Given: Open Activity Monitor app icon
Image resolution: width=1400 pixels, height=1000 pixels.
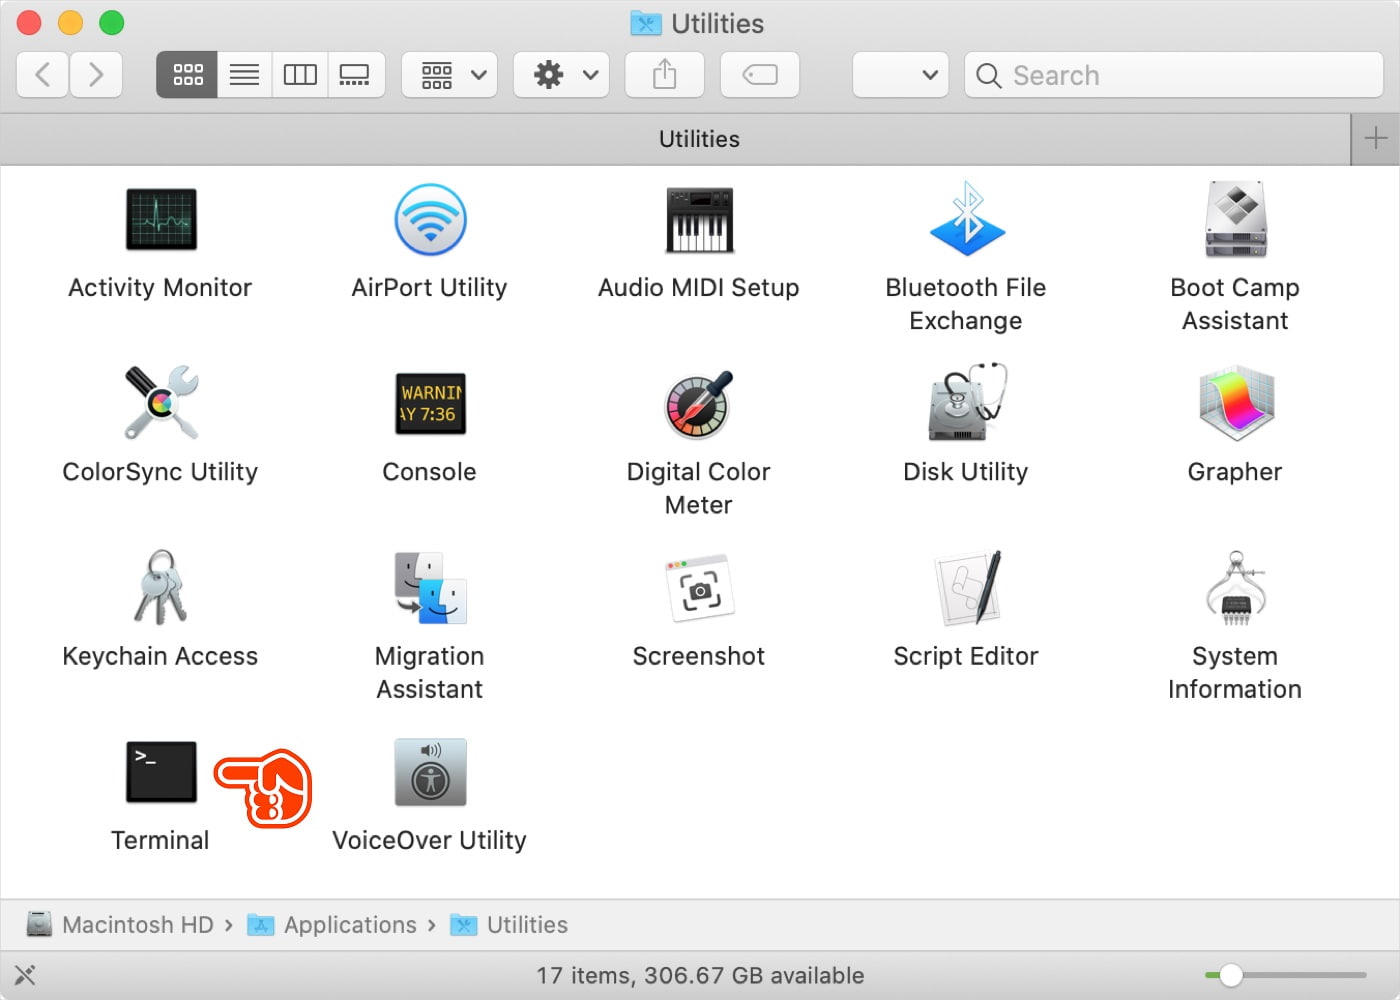Looking at the screenshot, I should (161, 219).
